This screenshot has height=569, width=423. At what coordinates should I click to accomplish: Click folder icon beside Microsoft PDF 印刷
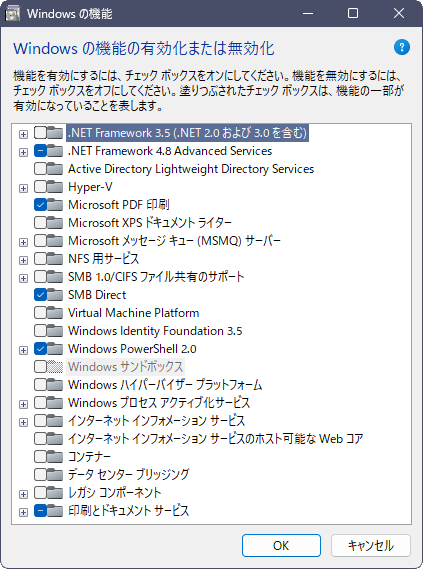point(55,205)
